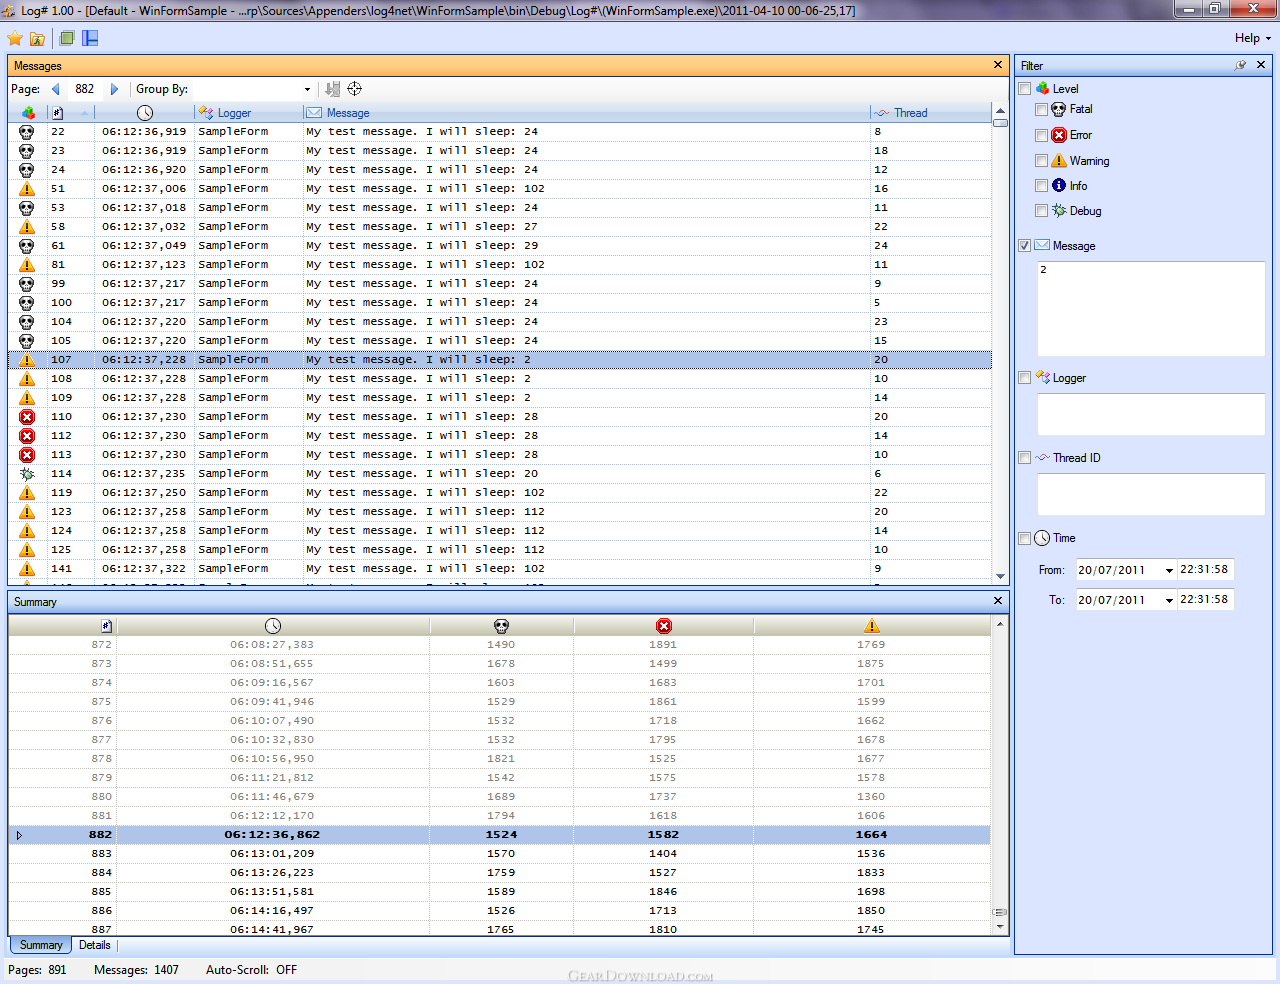Select message row number 124

point(500,531)
